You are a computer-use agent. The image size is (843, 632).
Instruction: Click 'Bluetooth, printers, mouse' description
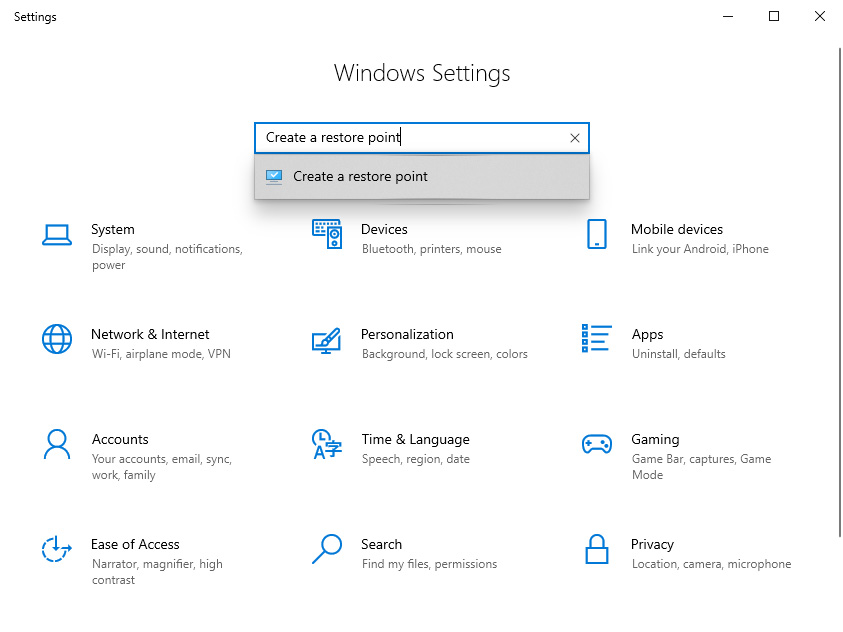coord(432,249)
